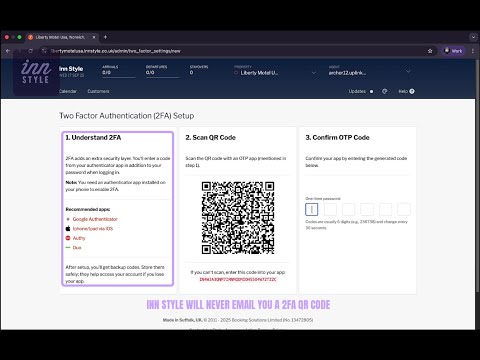Click the Inn Style logo

click(36, 72)
